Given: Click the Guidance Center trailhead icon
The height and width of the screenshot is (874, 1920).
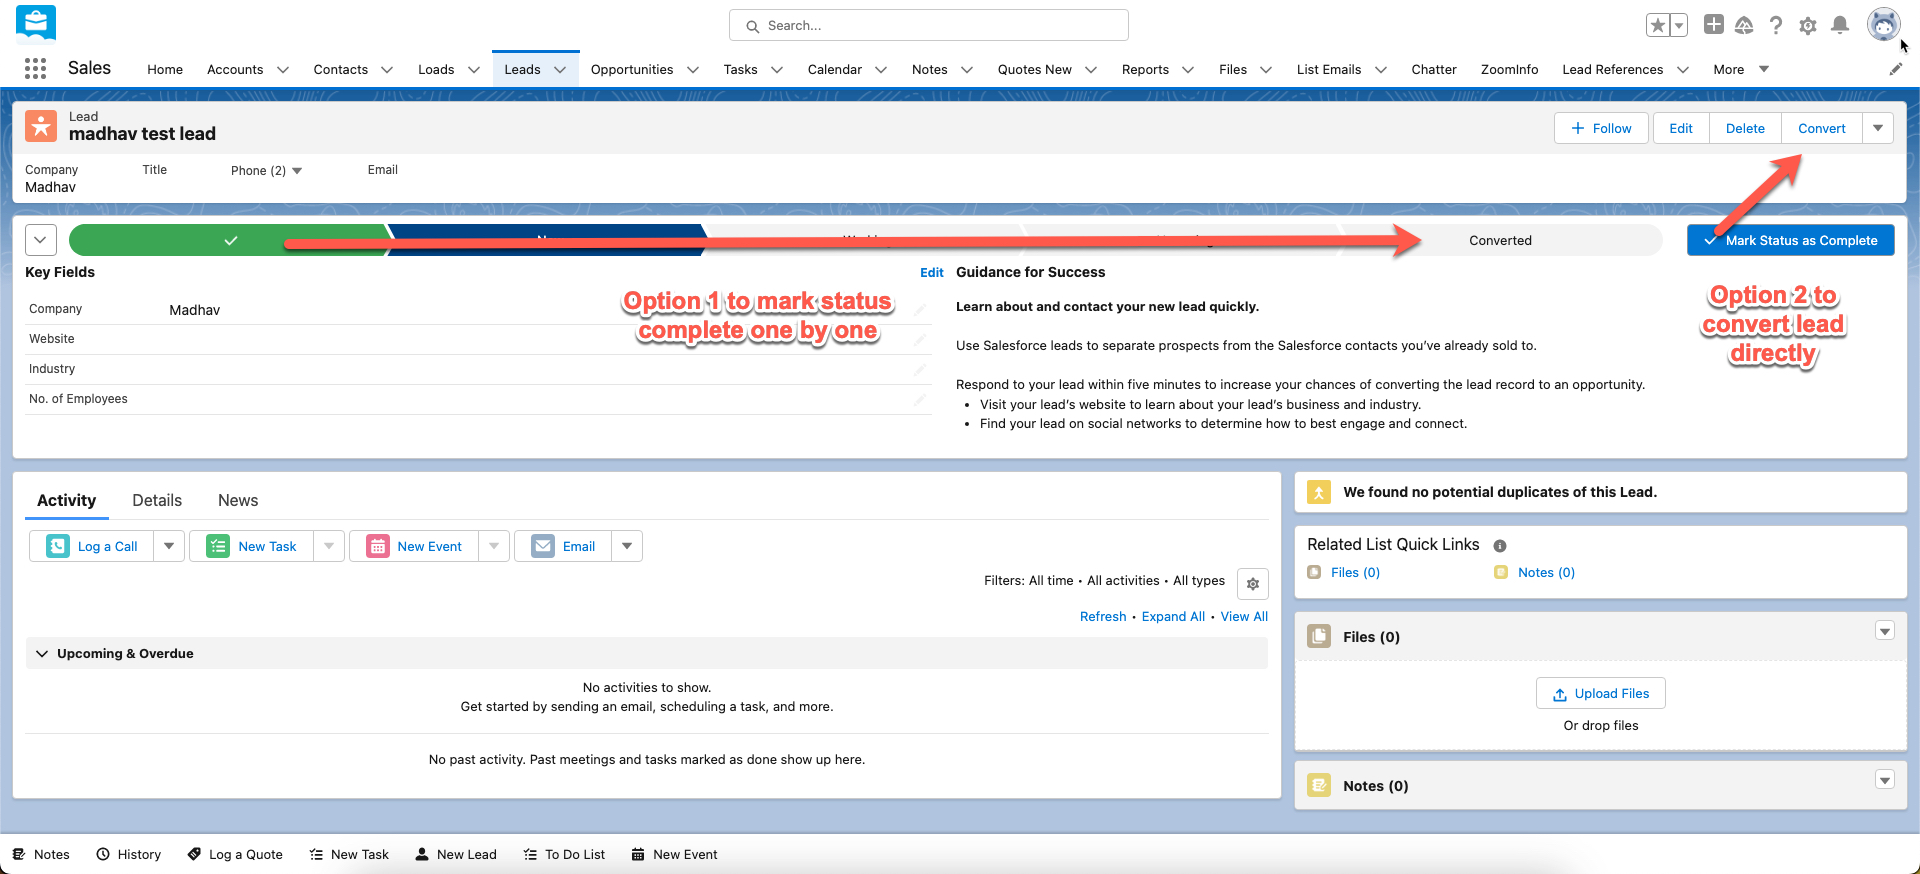Looking at the screenshot, I should tap(1744, 25).
